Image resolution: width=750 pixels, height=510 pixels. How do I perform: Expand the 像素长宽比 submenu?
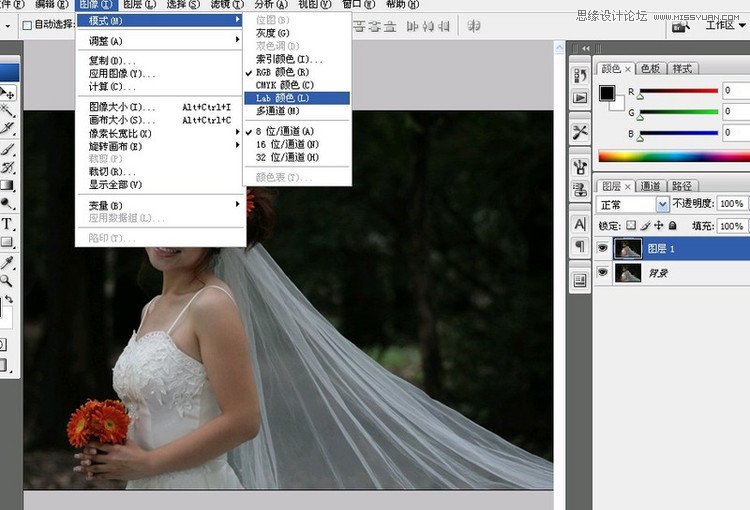(x=161, y=133)
